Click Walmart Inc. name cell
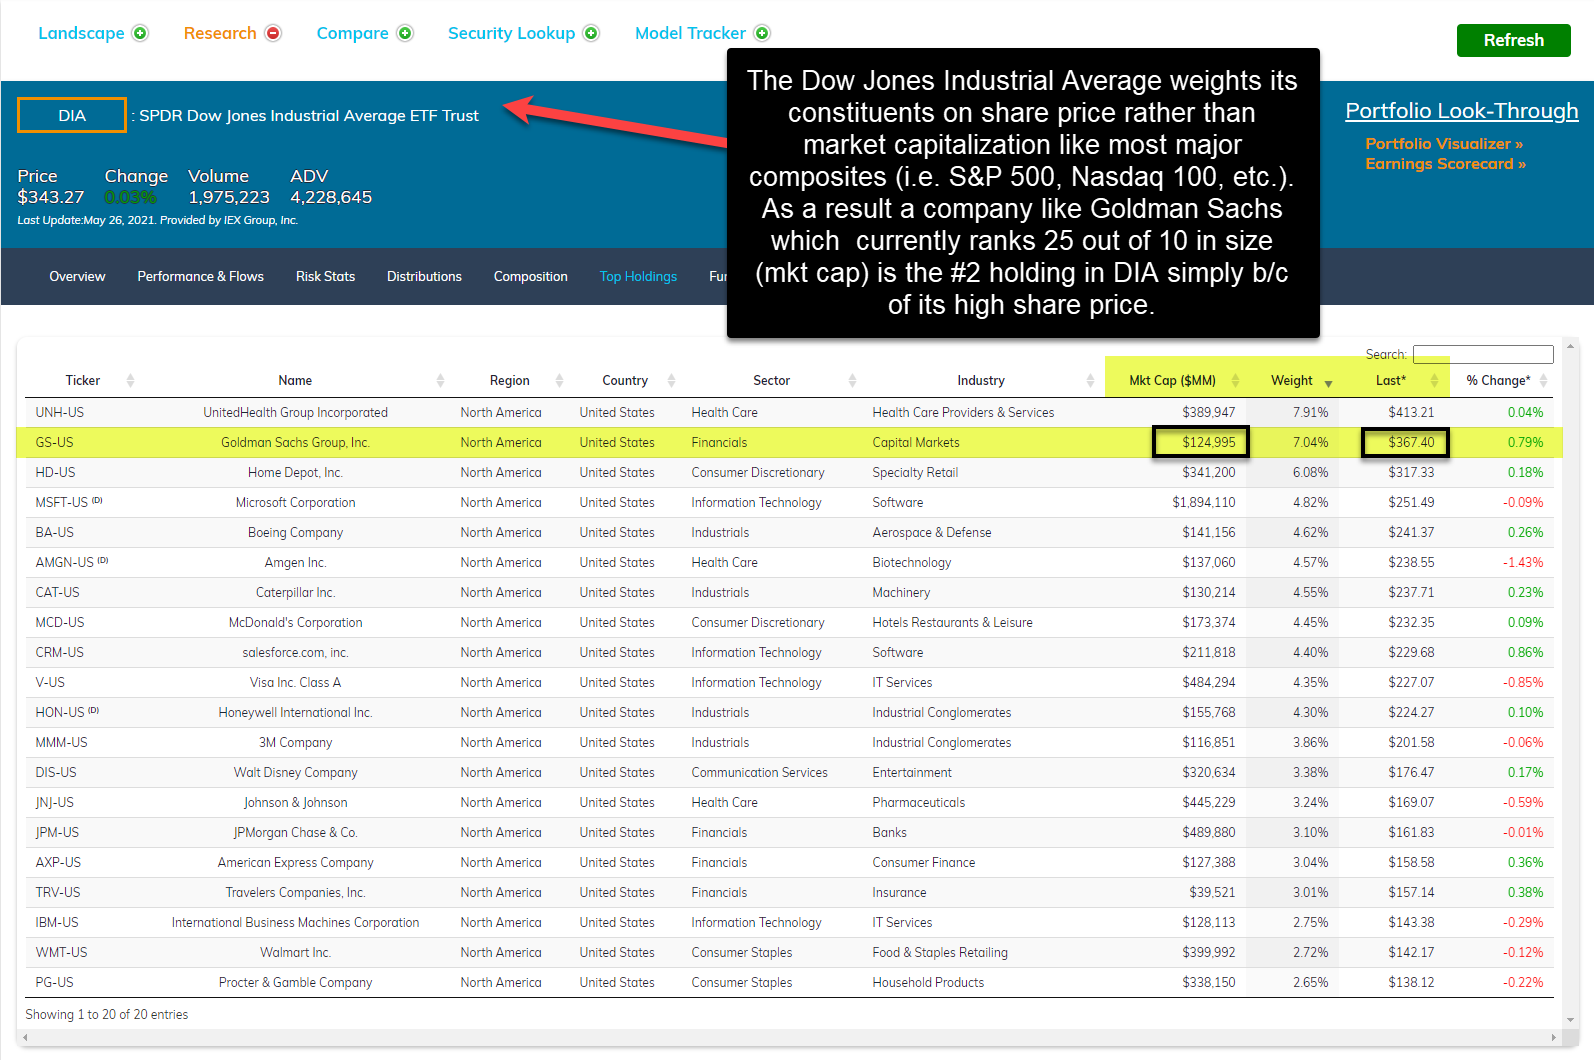The image size is (1594, 1060). [x=295, y=953]
